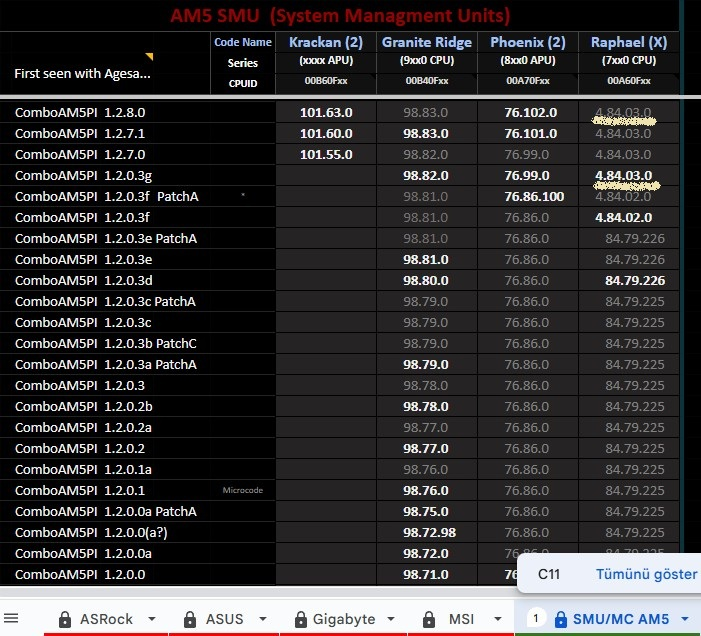Select the 00A60Fxx CPUID cell
Screen dimensions: 701x636
pyautogui.click(x=629, y=81)
